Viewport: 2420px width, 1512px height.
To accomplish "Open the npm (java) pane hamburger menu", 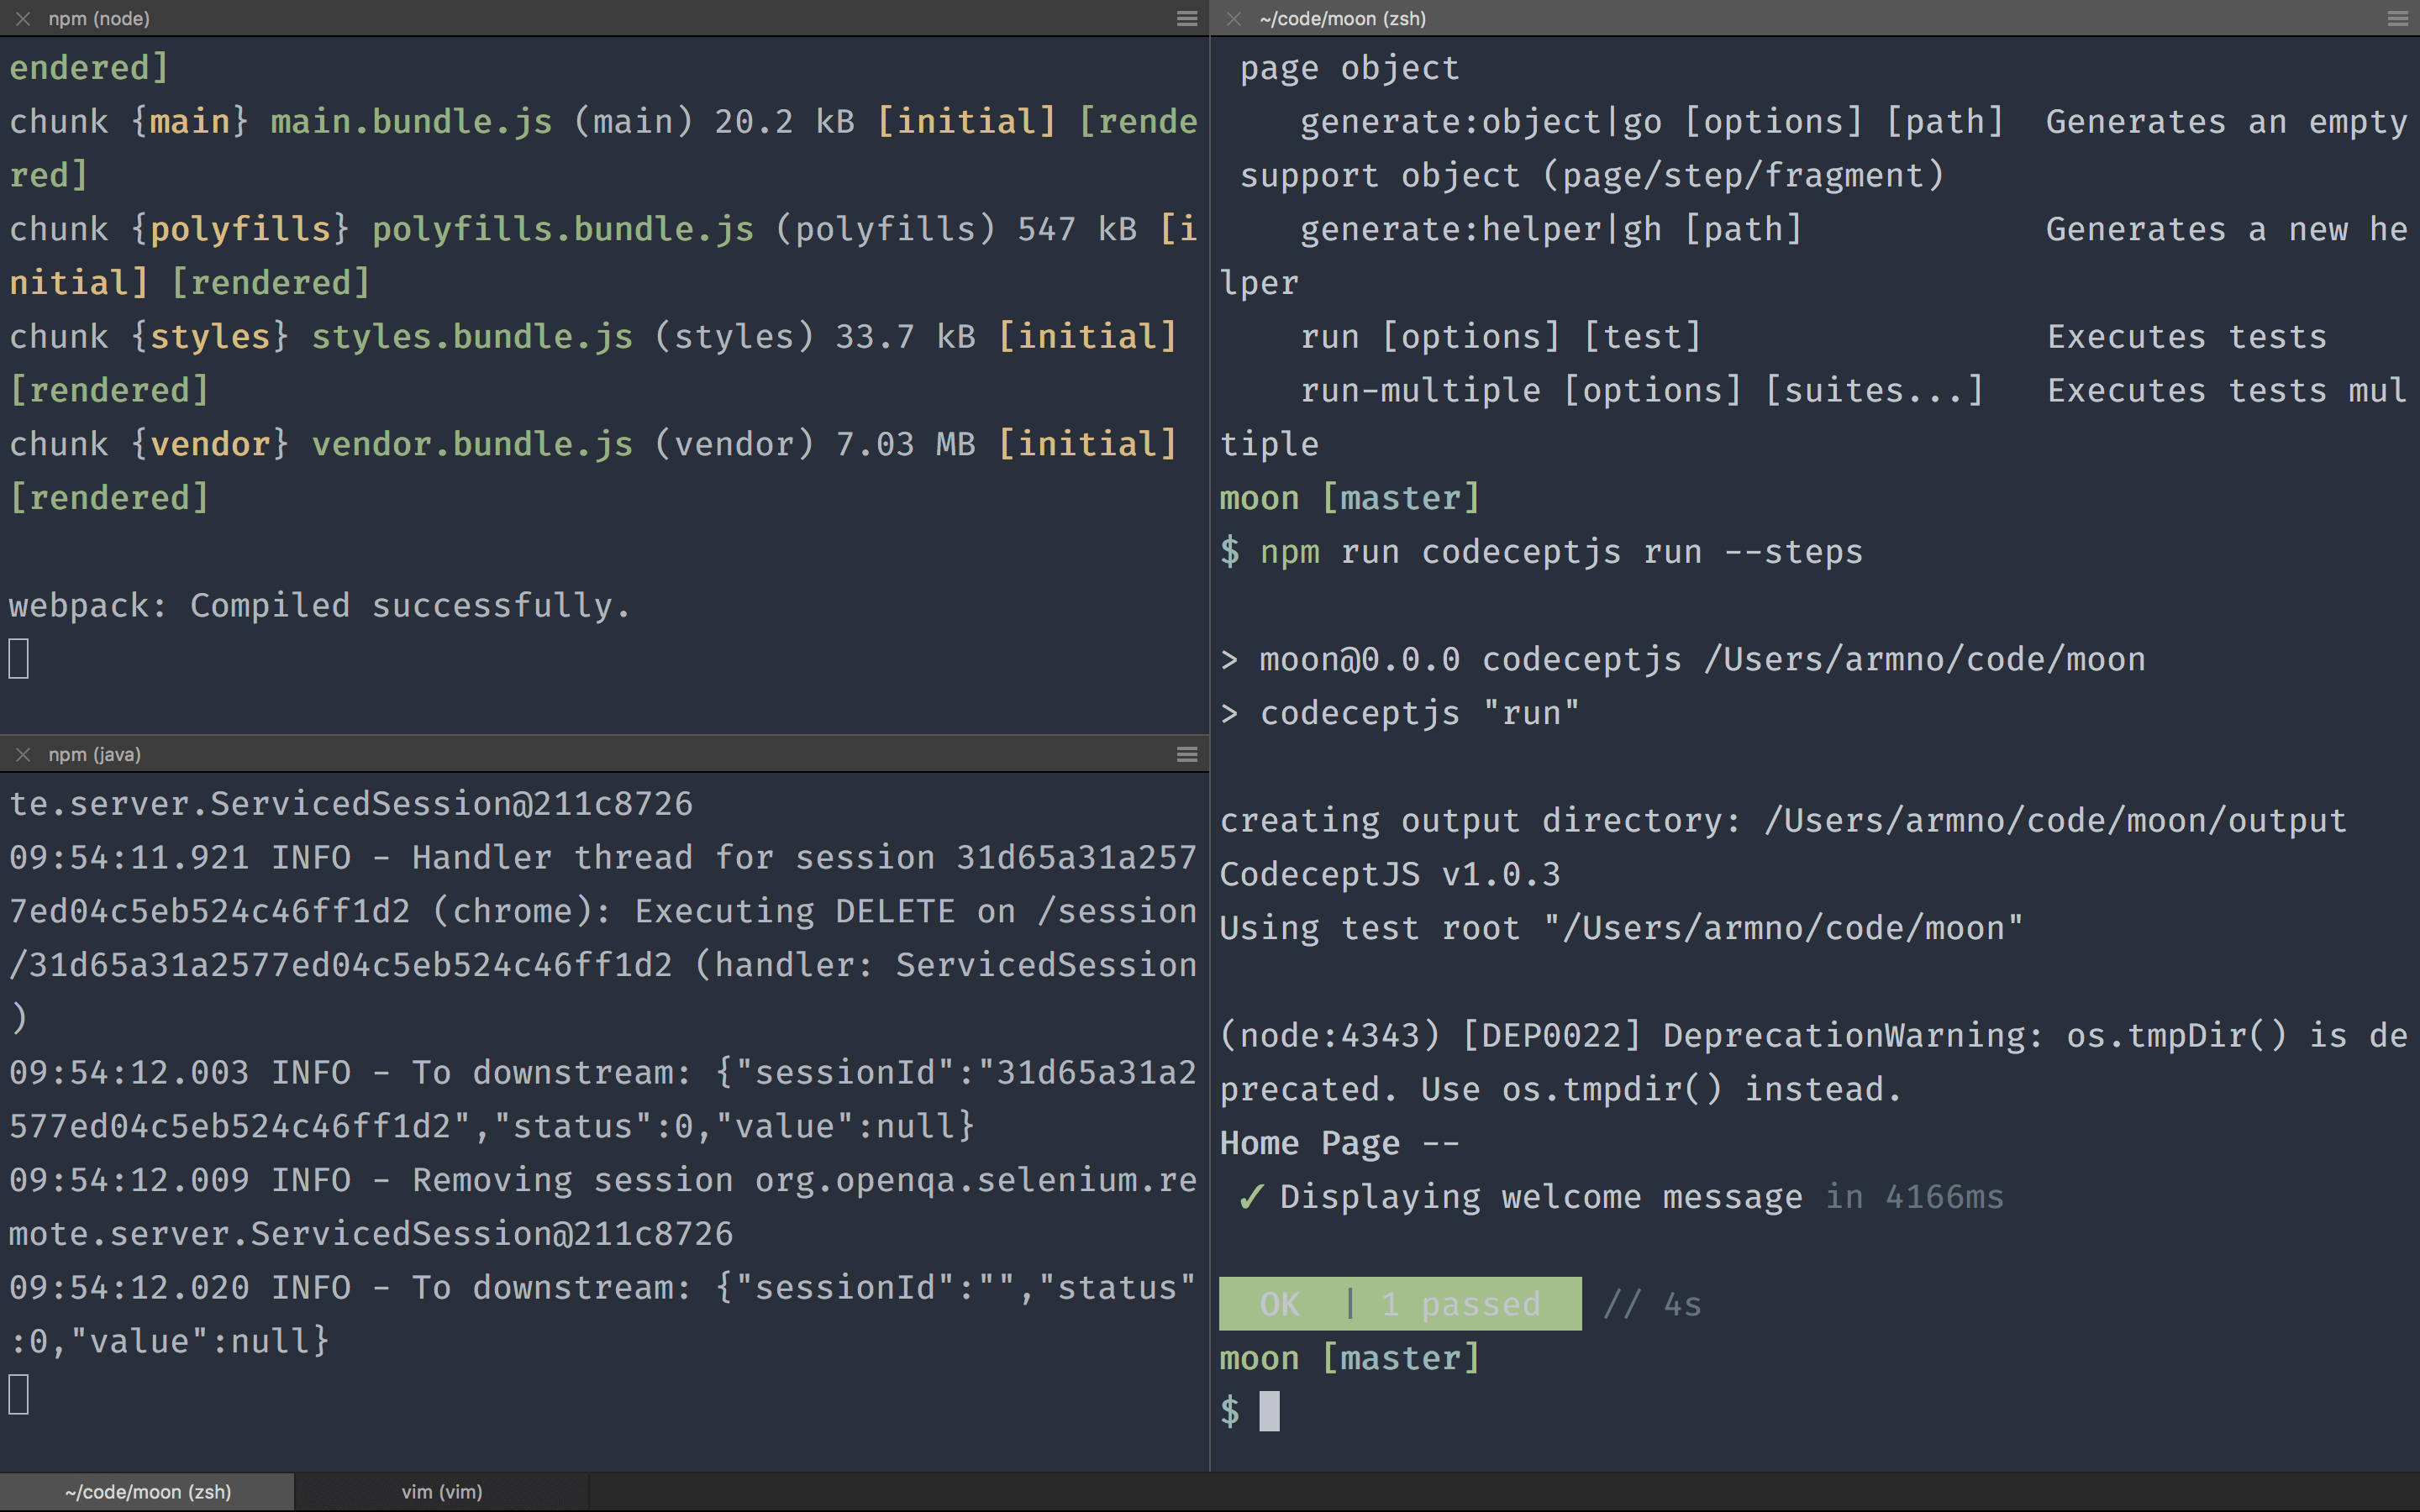I will tap(1187, 754).
